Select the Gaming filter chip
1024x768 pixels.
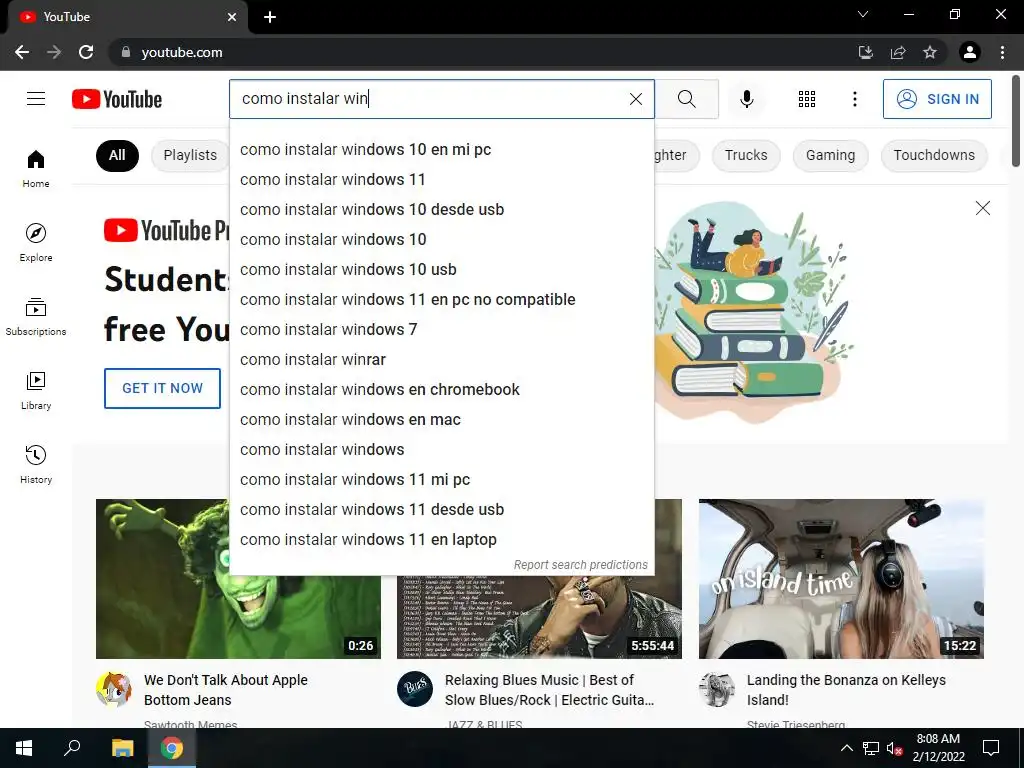[830, 155]
